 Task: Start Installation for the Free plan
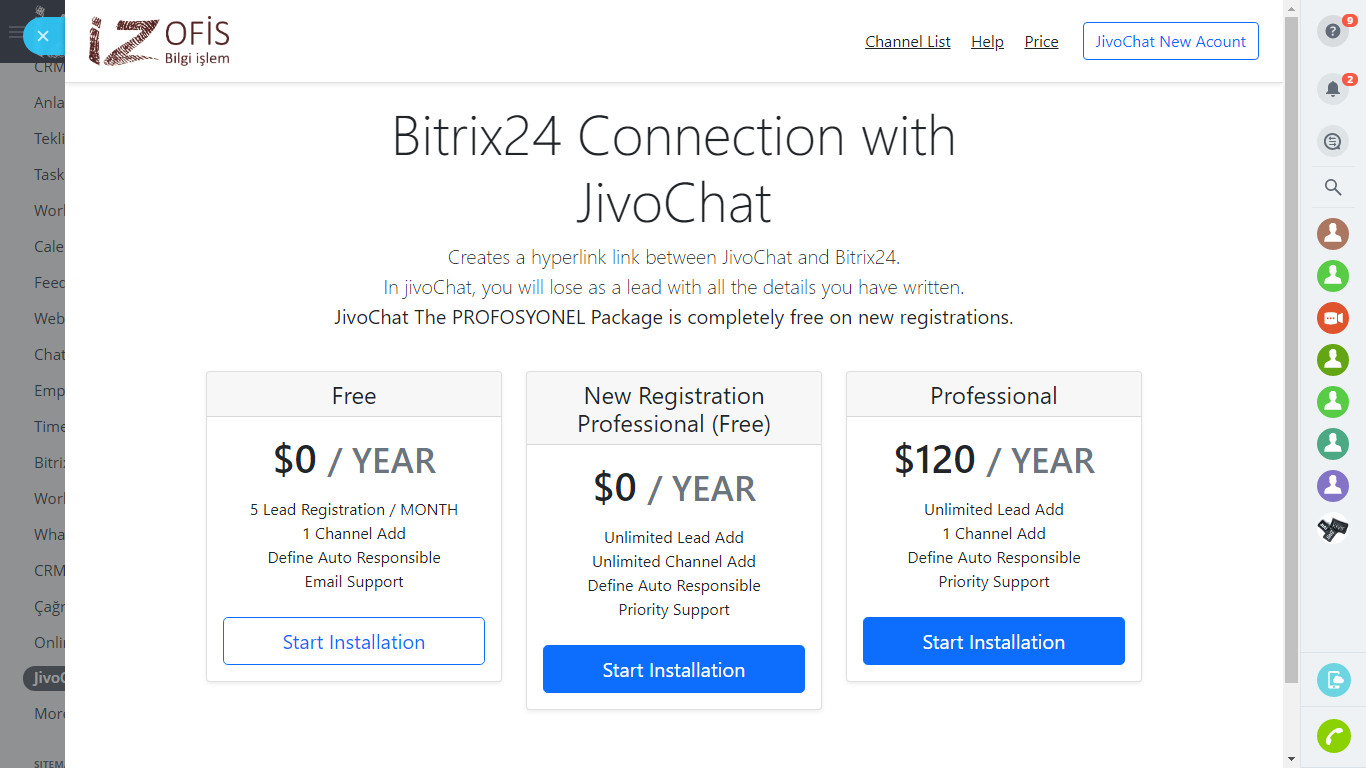354,642
